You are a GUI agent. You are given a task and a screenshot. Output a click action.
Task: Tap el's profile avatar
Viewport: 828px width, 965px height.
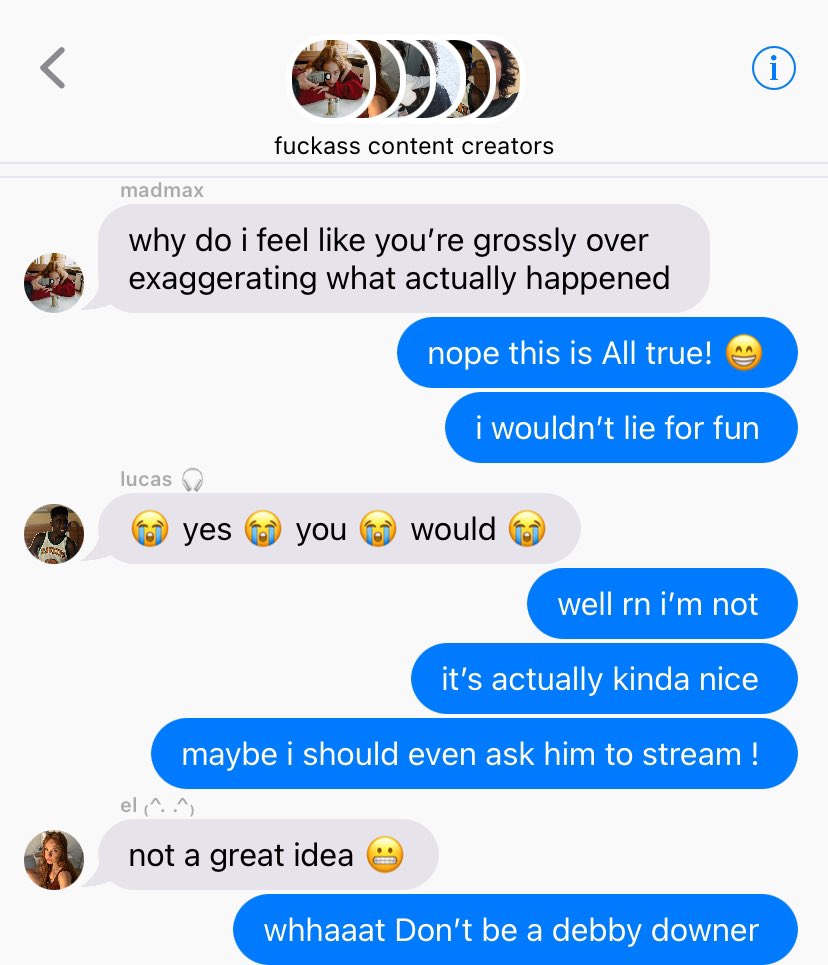pyautogui.click(x=54, y=860)
